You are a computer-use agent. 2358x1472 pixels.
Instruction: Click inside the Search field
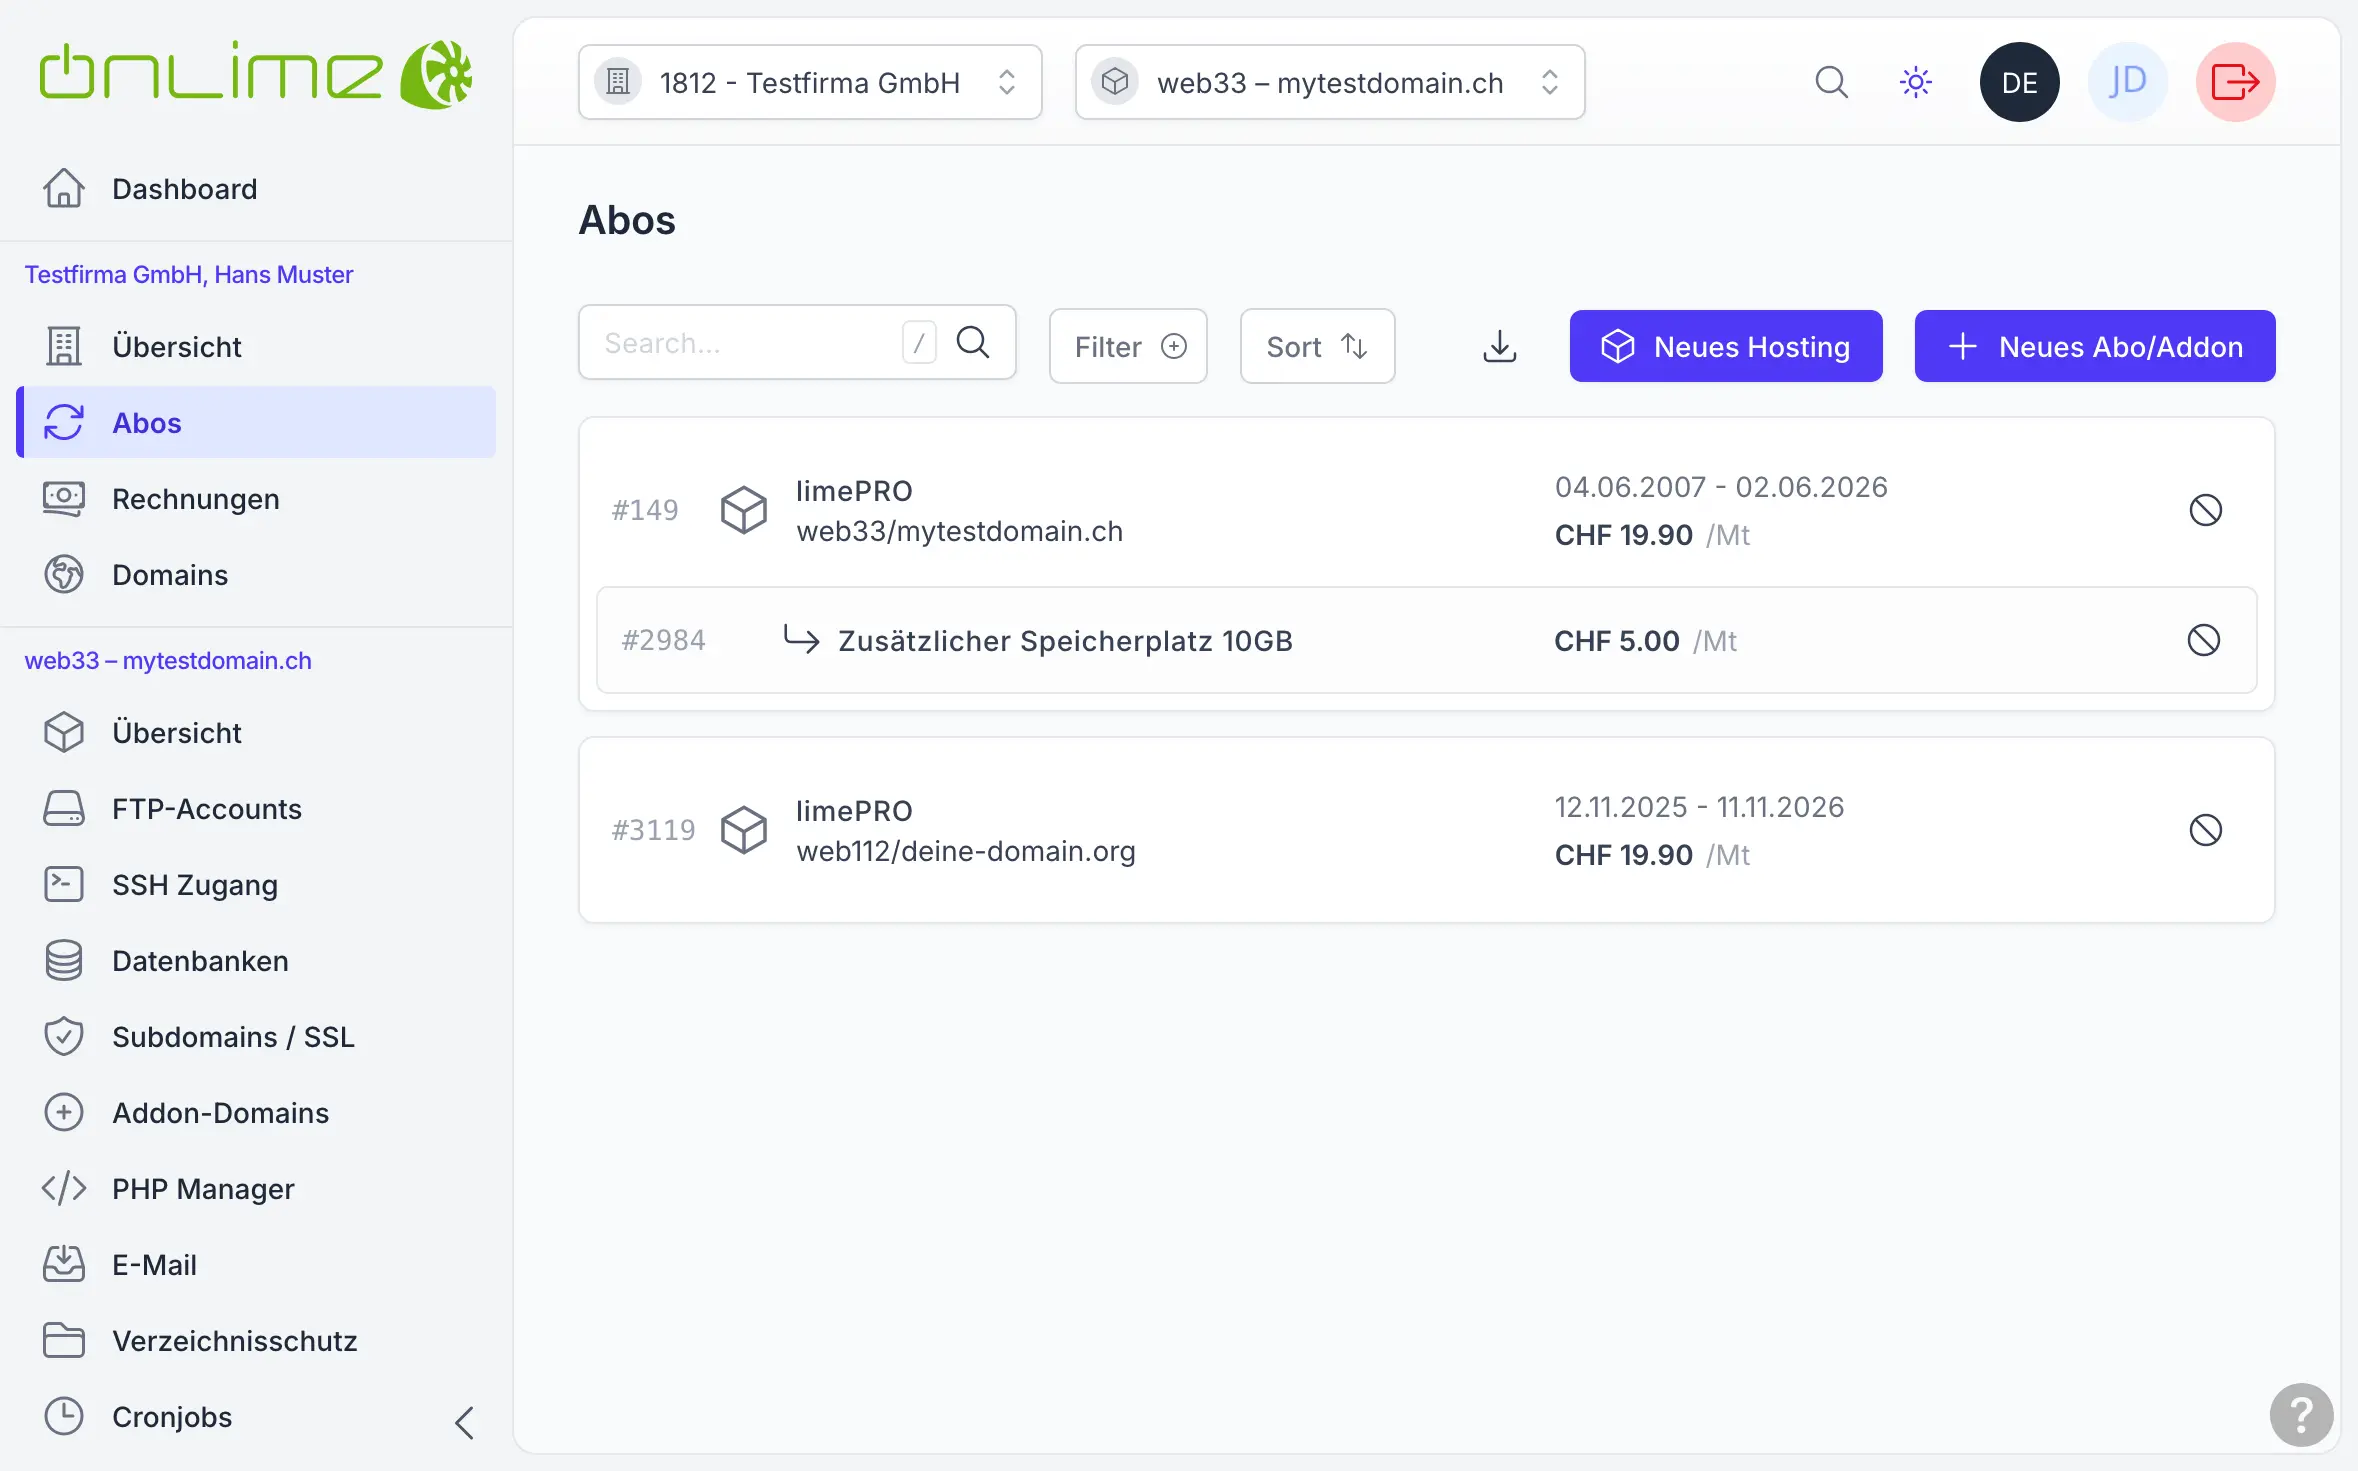tap(750, 342)
